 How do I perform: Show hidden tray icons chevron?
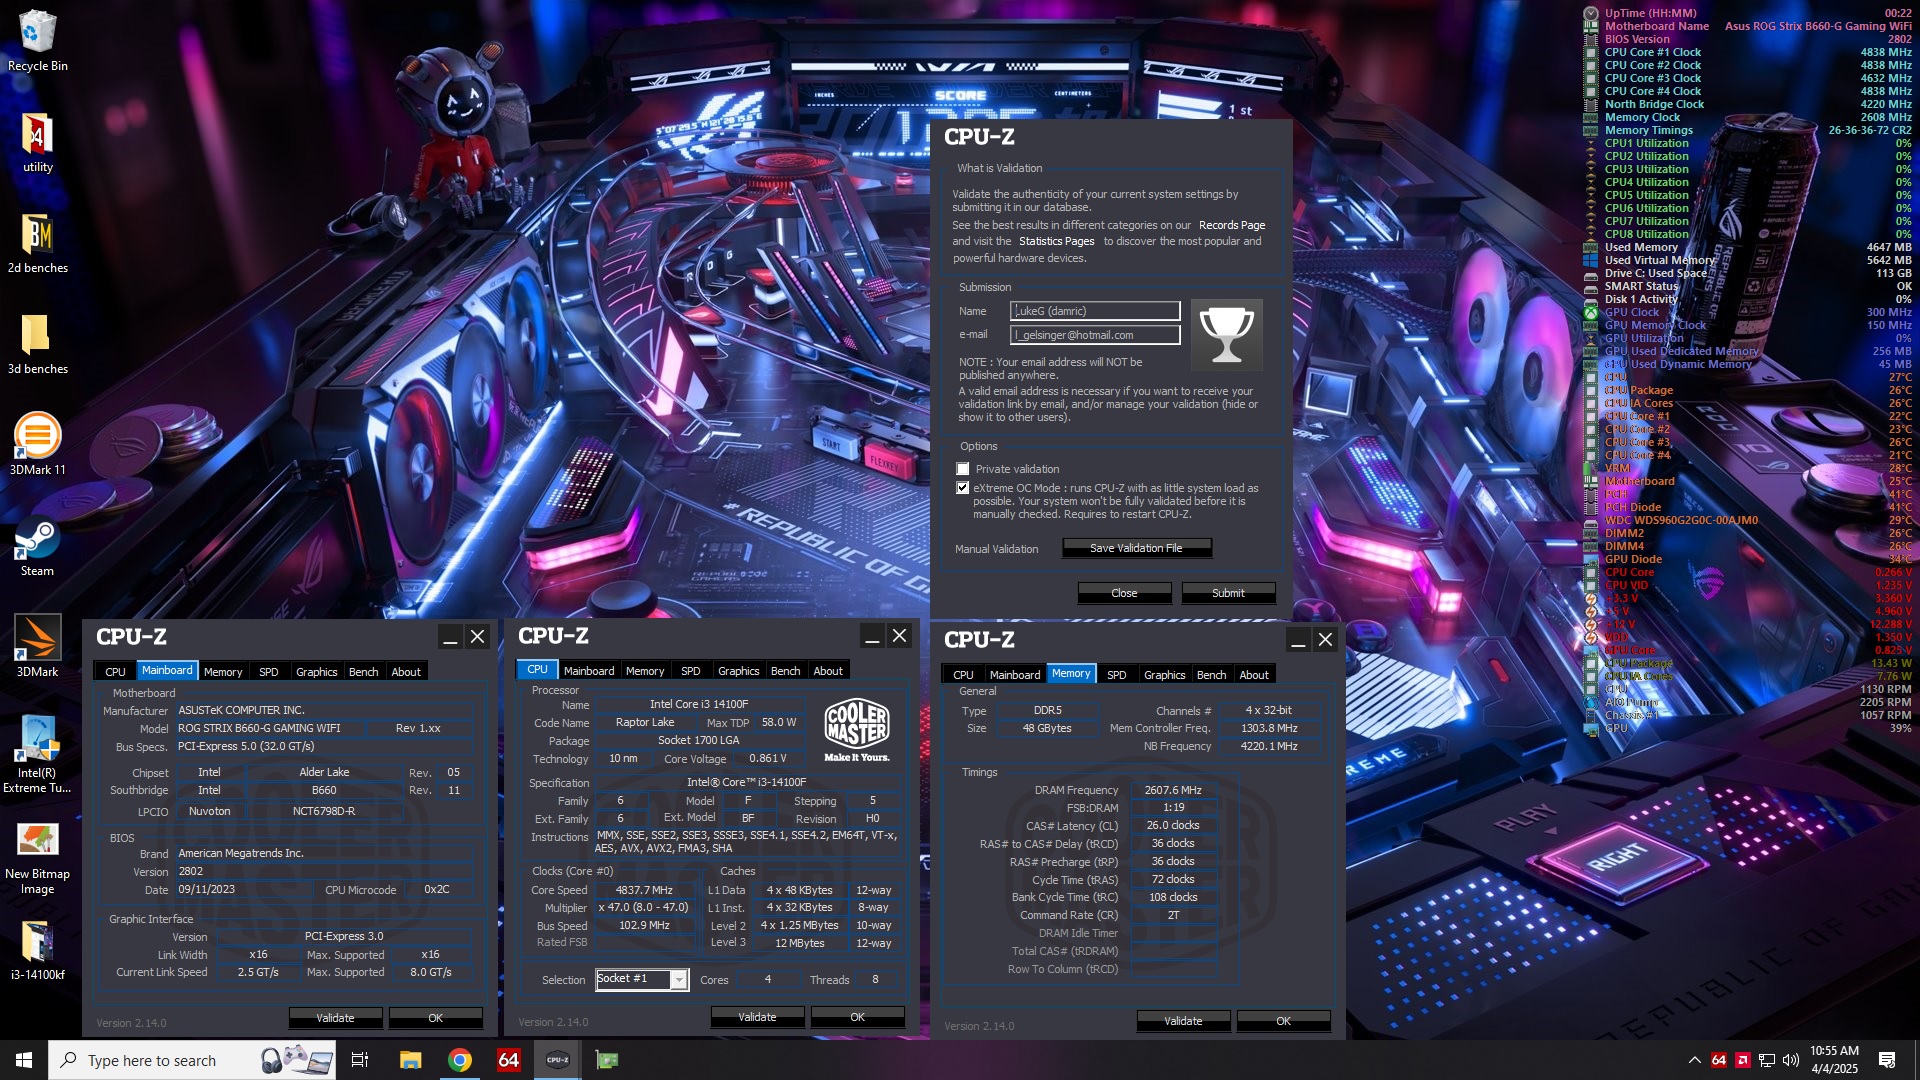(1694, 1060)
